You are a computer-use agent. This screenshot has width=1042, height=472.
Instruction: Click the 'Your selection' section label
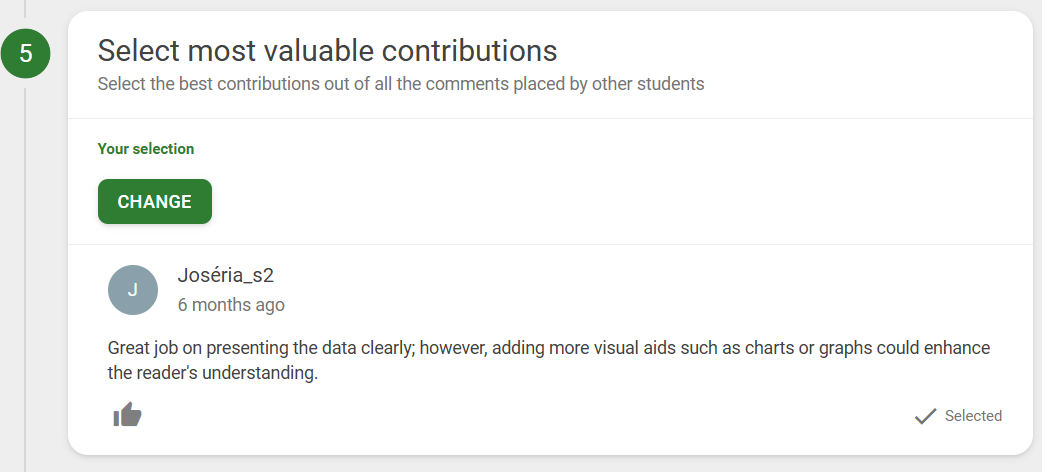146,149
